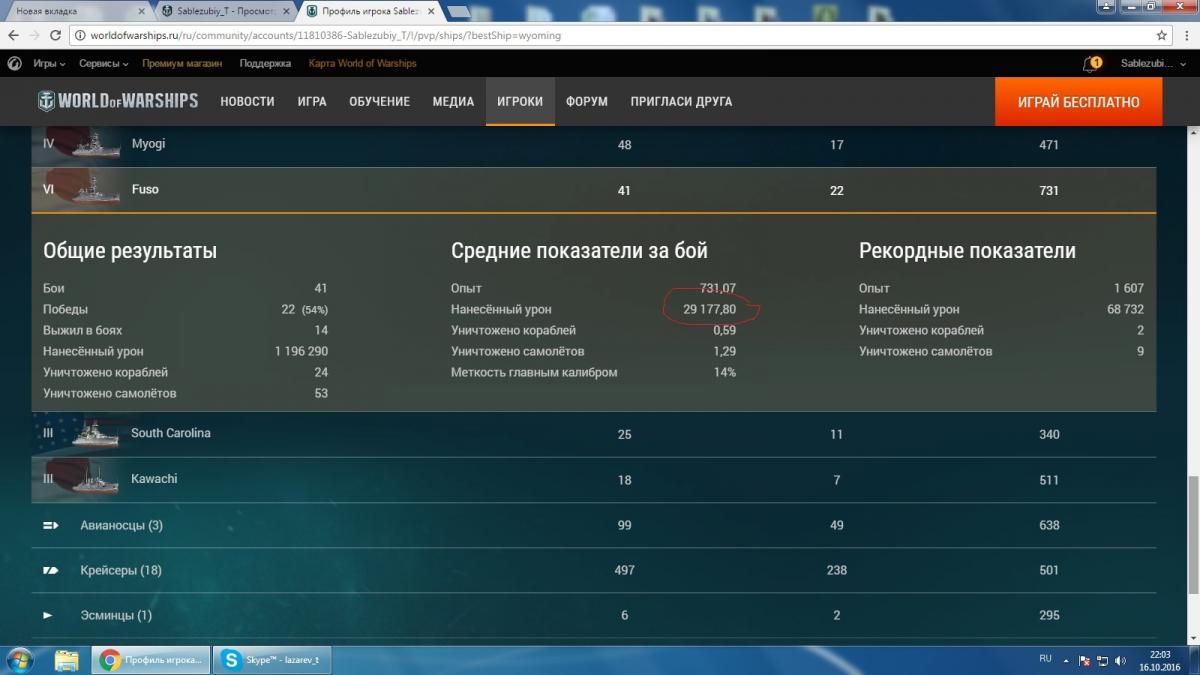Viewport: 1200px width, 675px height.
Task: Open the Chrome menu (three dots)
Action: [x=1187, y=35]
